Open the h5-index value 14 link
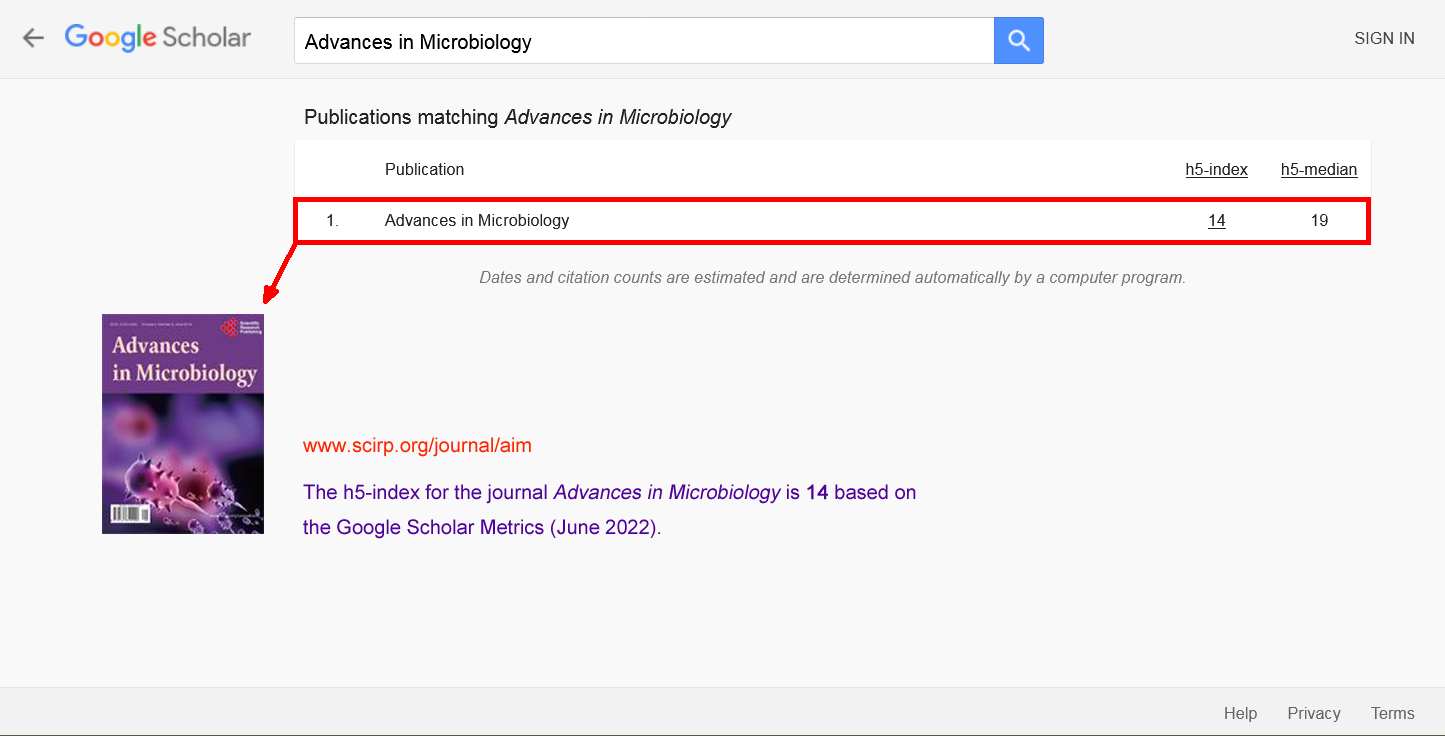The width and height of the screenshot is (1445, 737). tap(1216, 221)
